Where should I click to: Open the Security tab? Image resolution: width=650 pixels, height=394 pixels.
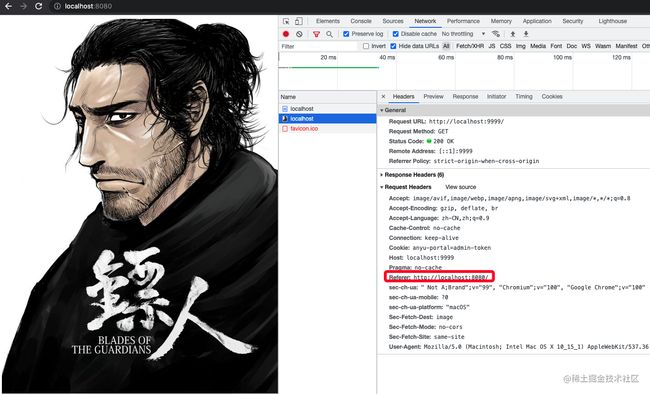click(572, 21)
